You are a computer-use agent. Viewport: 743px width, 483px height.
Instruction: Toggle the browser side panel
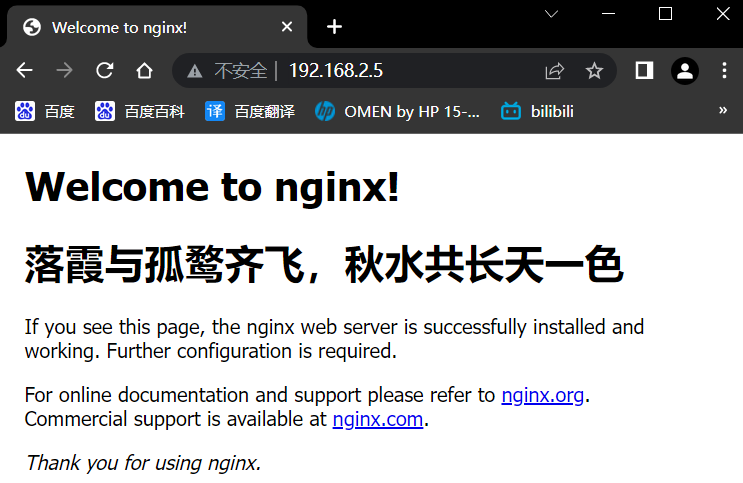click(644, 71)
